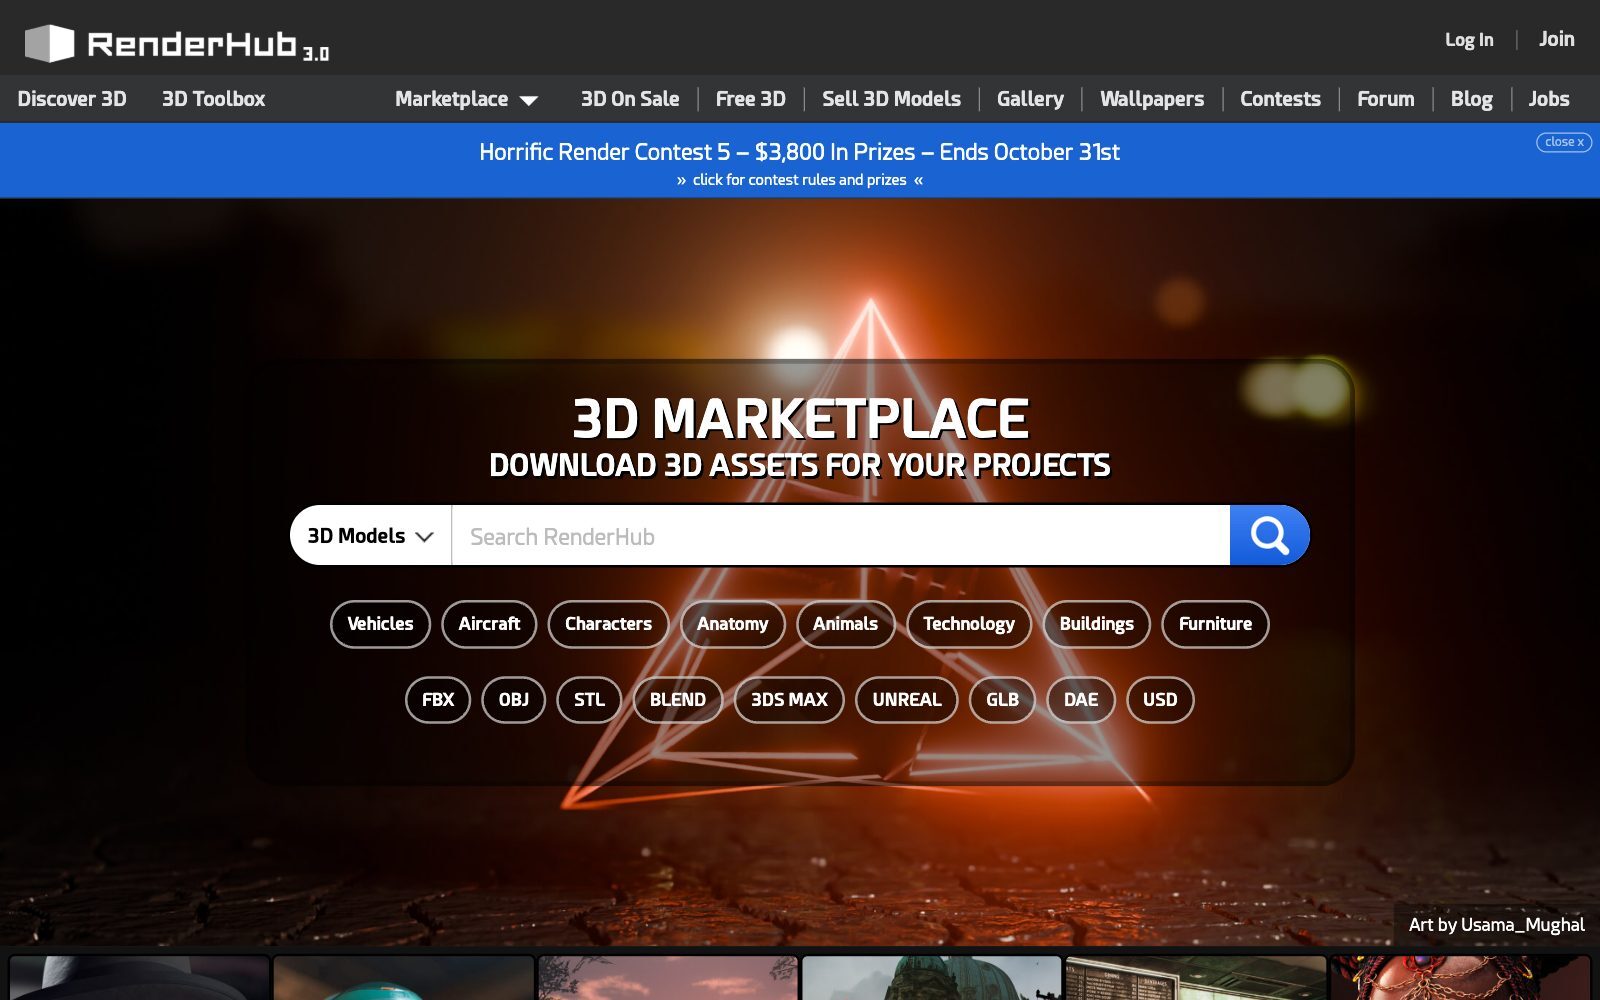Select the Aircraft category pill
This screenshot has height=1000, width=1600.
click(x=489, y=624)
